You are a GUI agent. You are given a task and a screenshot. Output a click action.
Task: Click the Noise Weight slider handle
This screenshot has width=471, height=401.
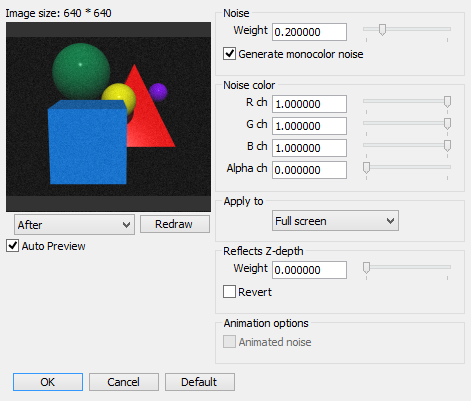click(382, 30)
